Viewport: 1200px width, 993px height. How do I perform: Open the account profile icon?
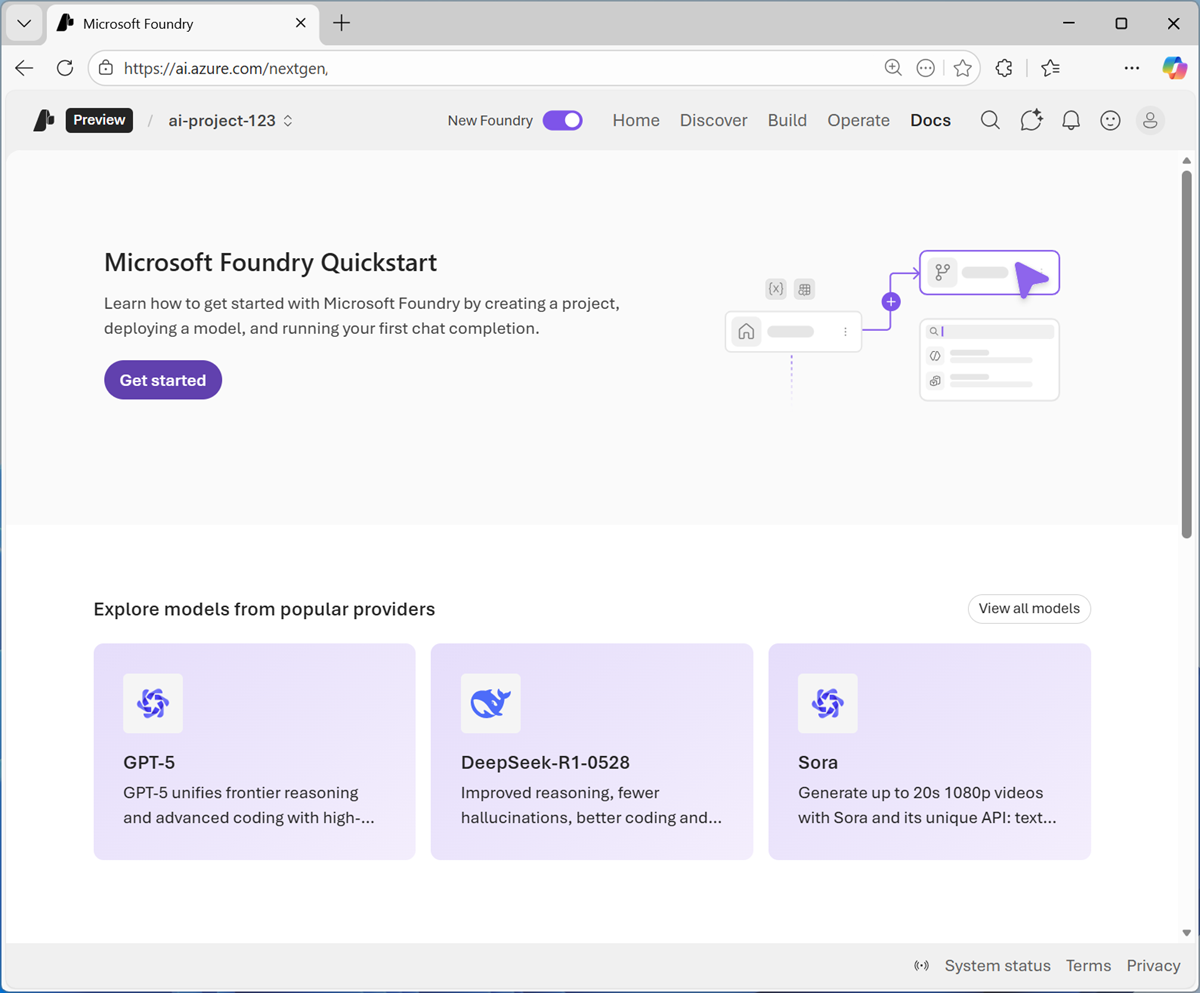(x=1150, y=120)
